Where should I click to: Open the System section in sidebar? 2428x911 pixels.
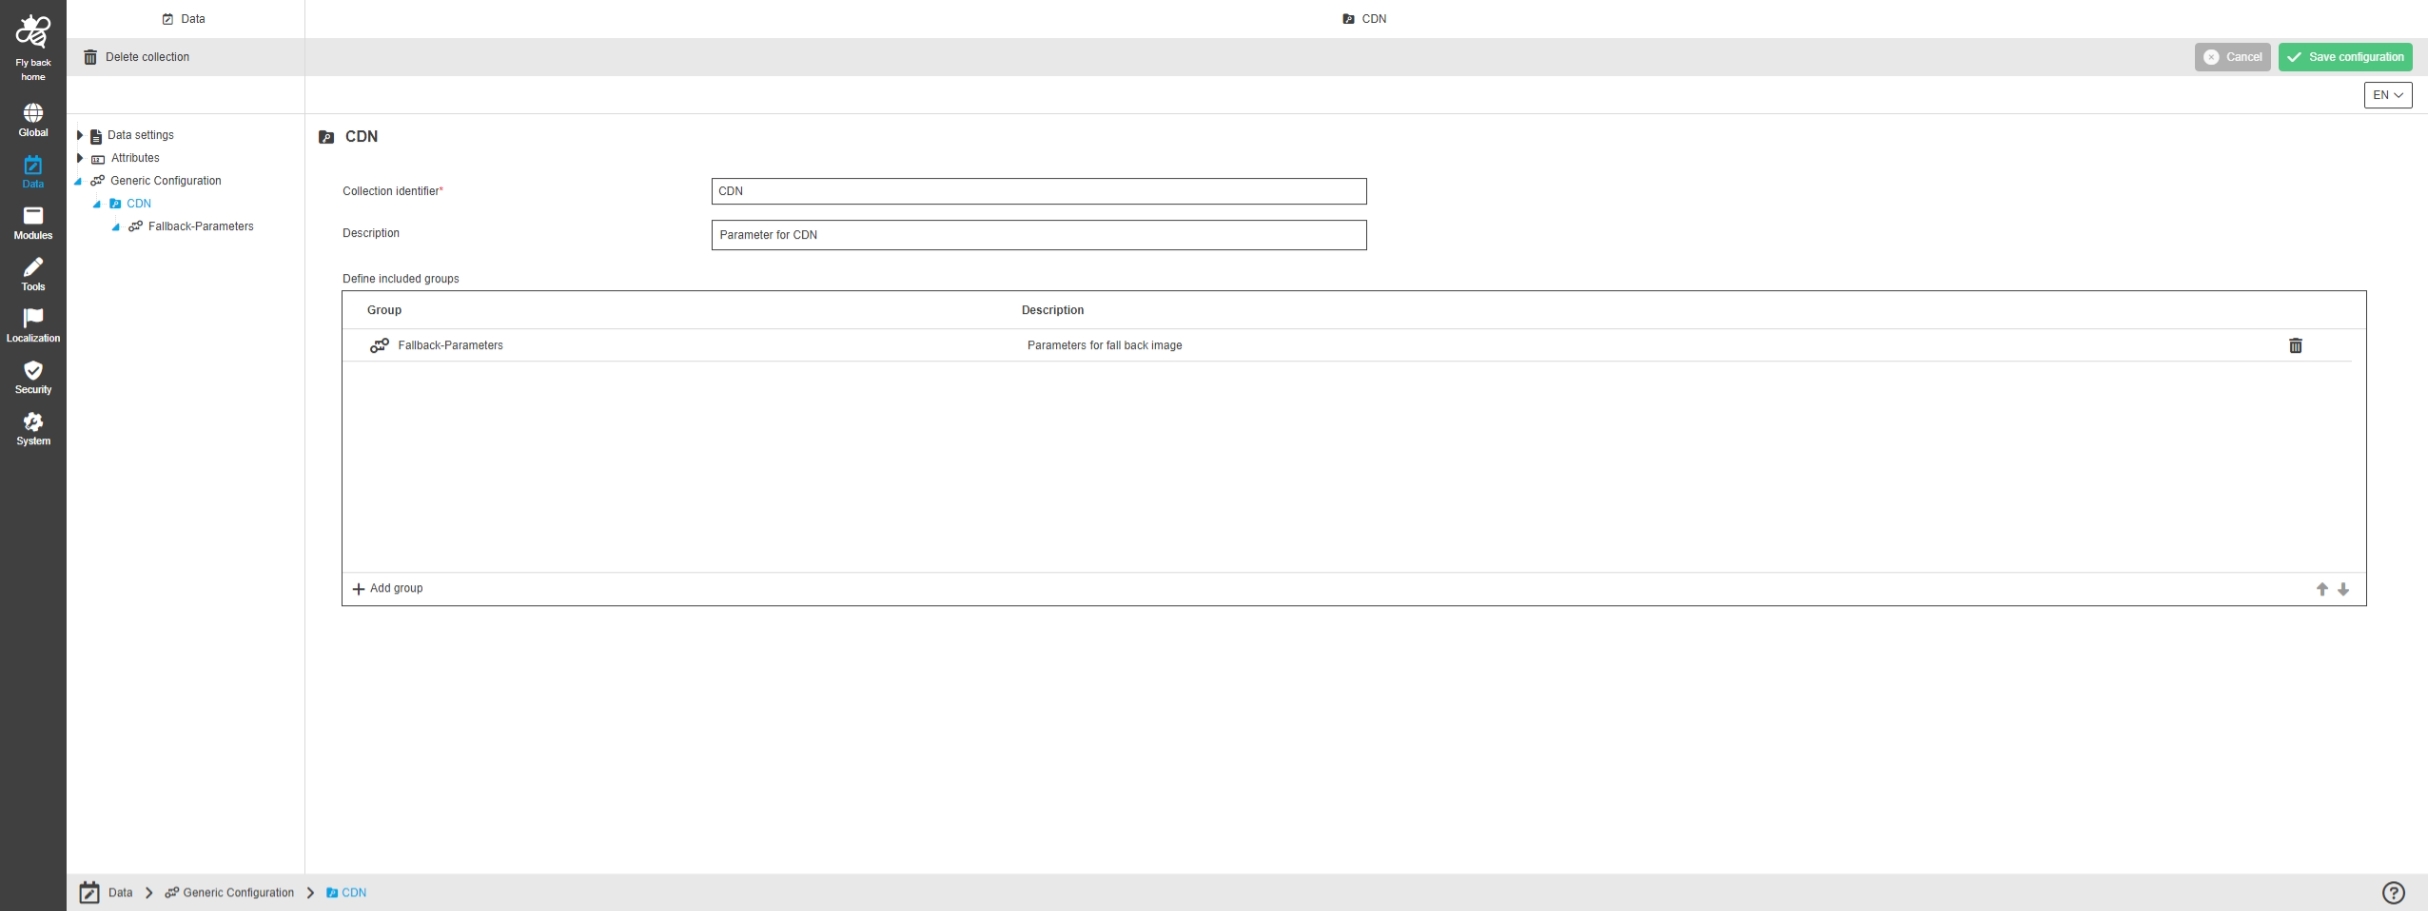click(33, 429)
